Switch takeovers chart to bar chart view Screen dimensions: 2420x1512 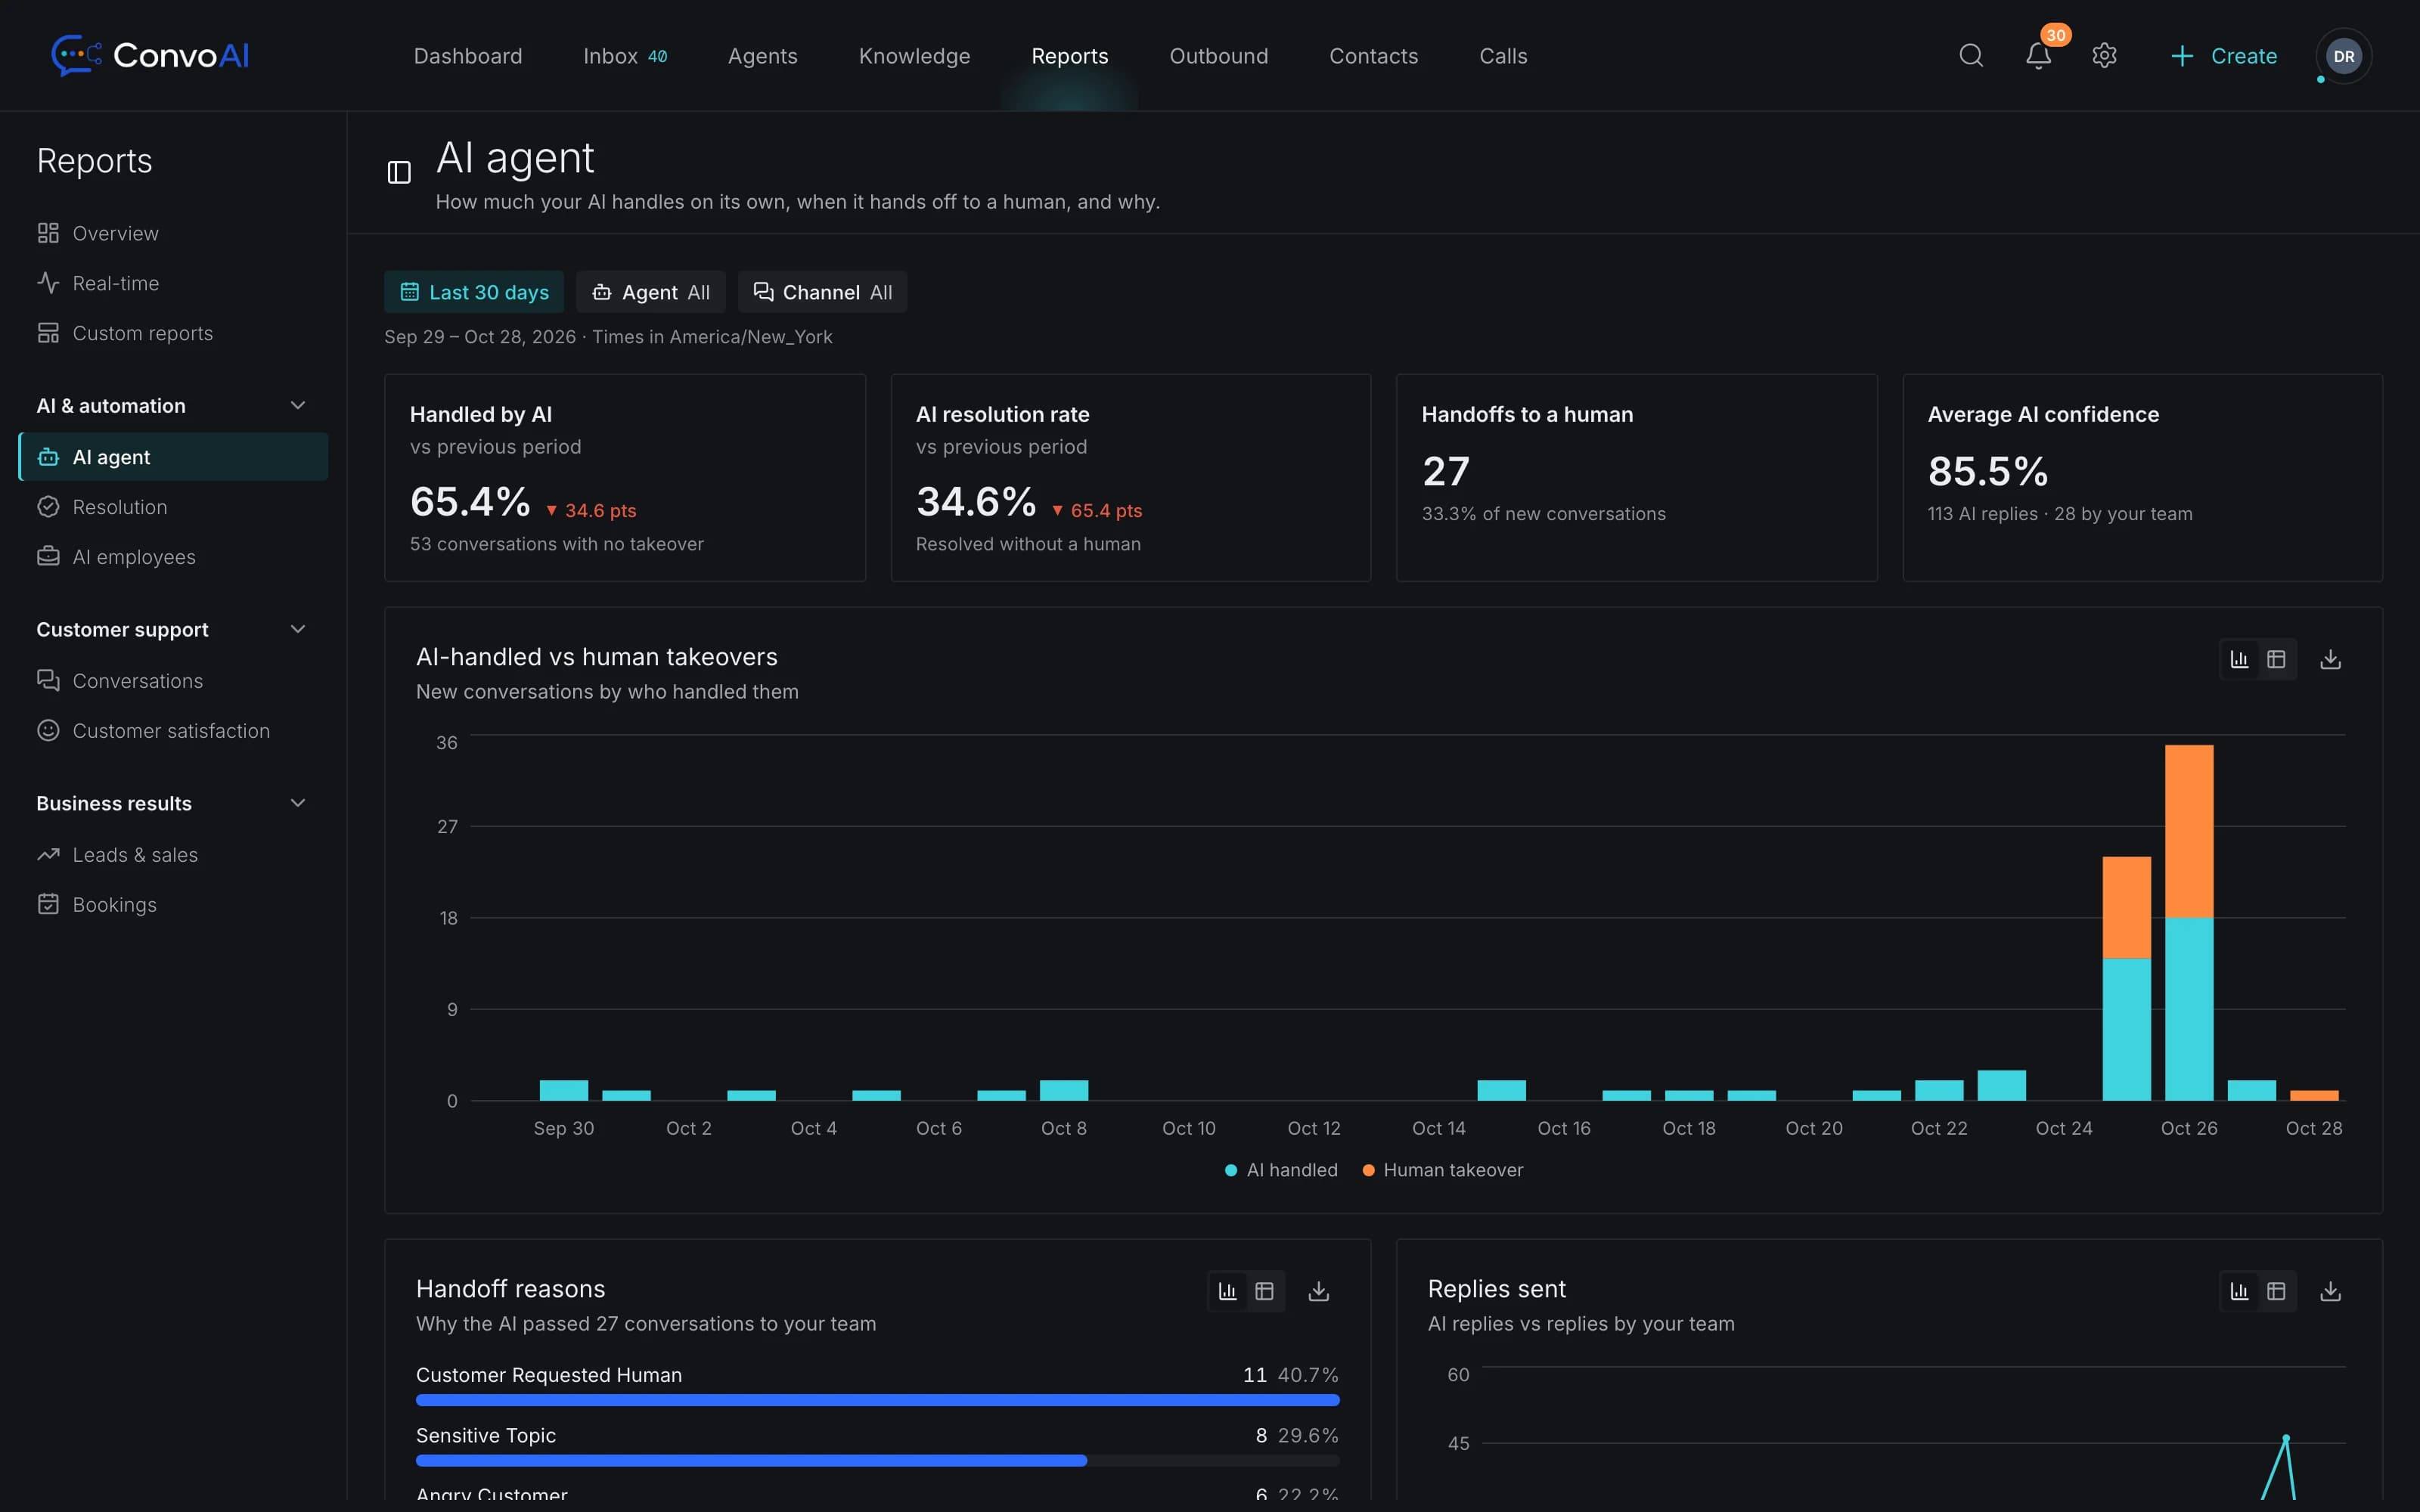[x=2239, y=659]
